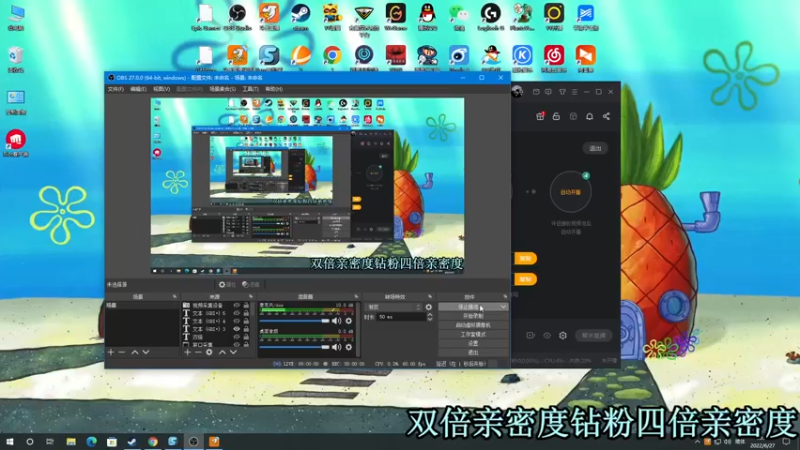Image resolution: width=800 pixels, height=450 pixels.
Task: Click padlock icon in streaming companion header
Action: [x=556, y=116]
